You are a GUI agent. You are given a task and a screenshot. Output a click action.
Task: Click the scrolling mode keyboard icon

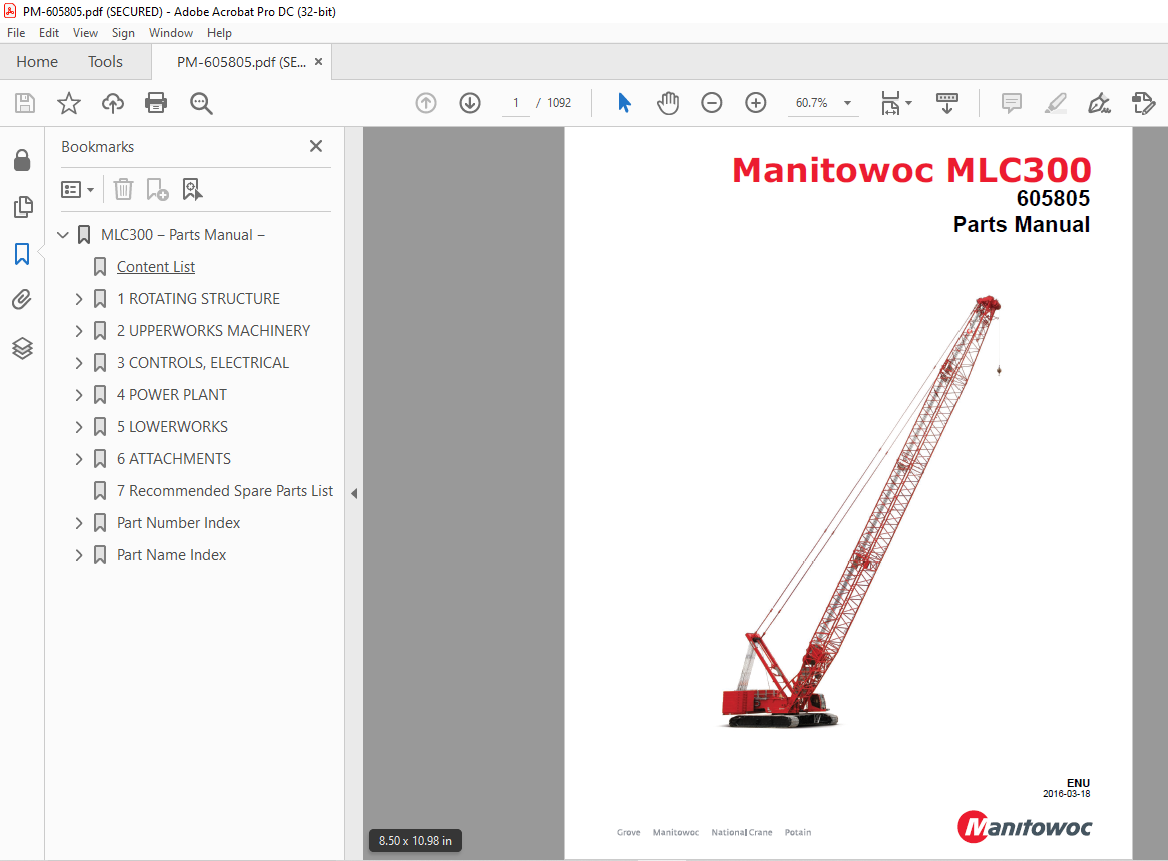947,103
